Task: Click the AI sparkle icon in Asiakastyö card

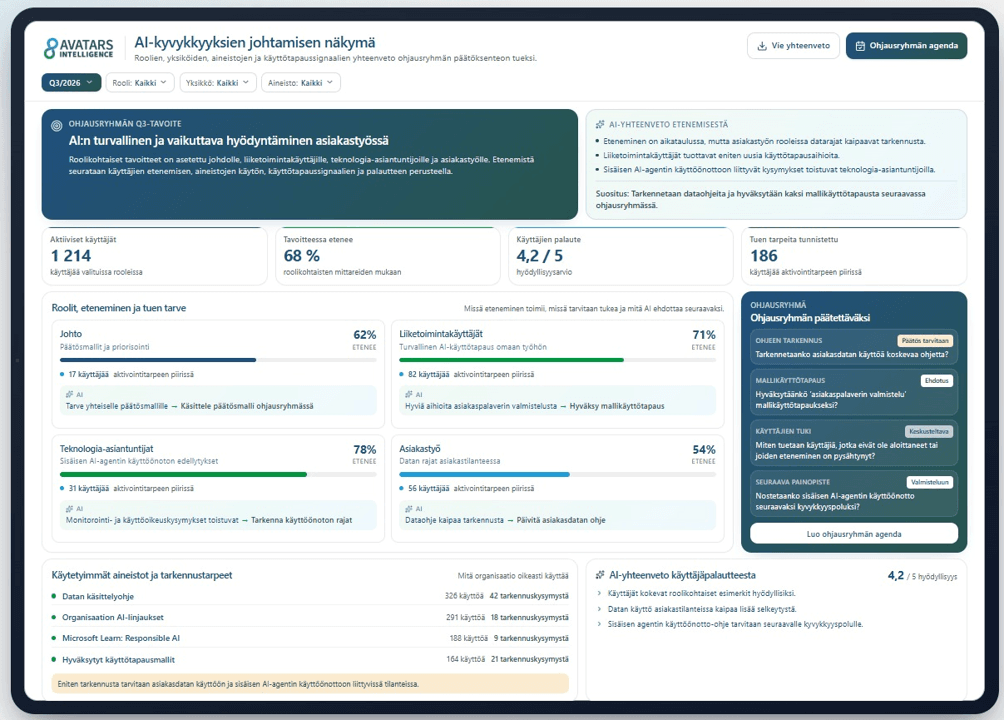Action: click(409, 509)
